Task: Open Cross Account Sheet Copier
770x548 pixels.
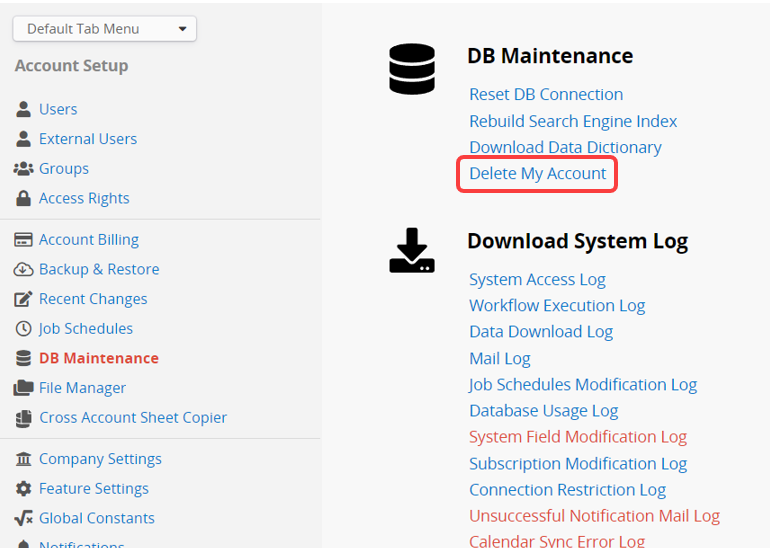Action: point(133,418)
